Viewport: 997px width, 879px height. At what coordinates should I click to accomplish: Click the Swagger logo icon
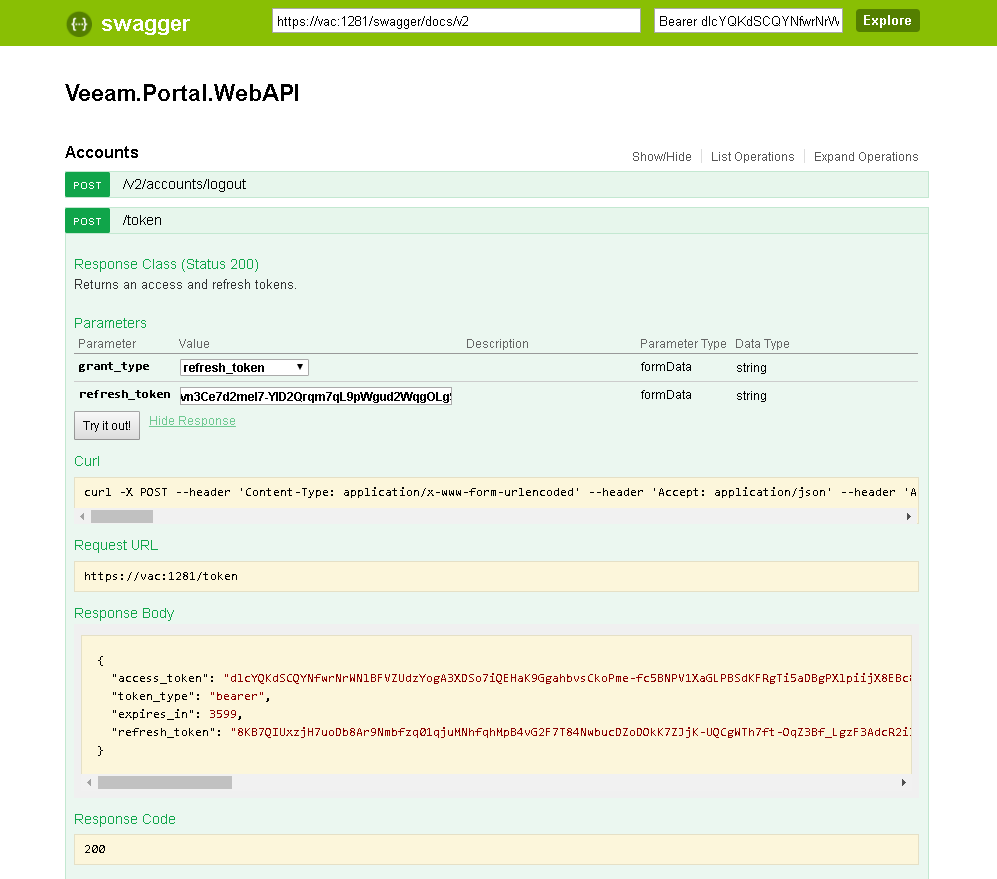(79, 24)
